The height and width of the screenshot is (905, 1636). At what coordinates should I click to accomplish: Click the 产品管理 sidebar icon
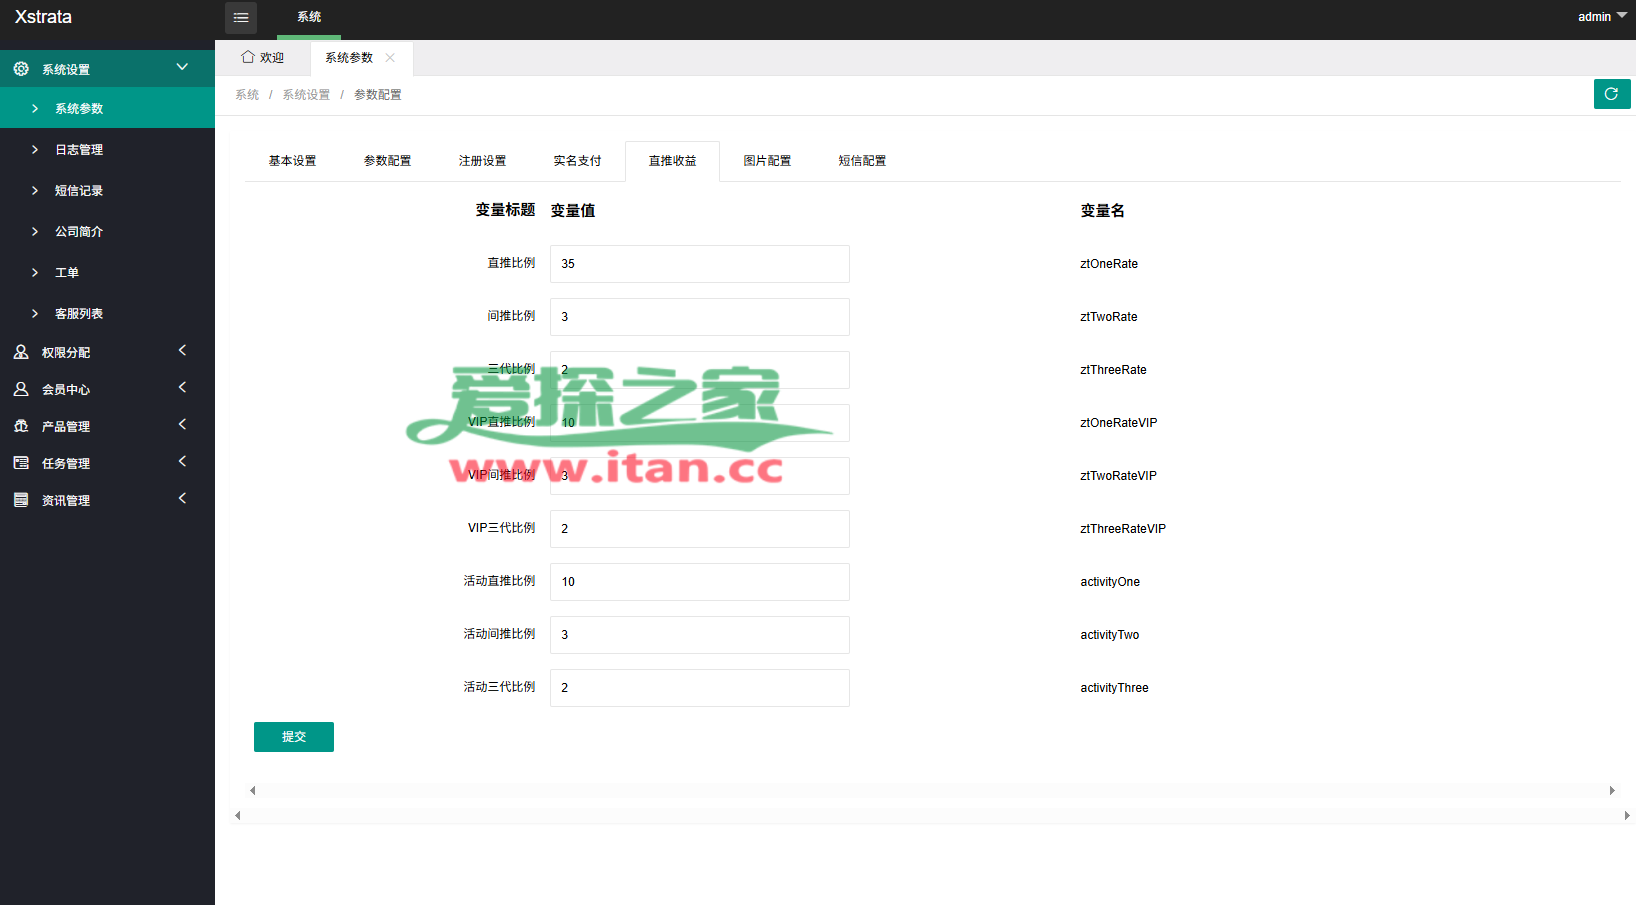coord(21,426)
